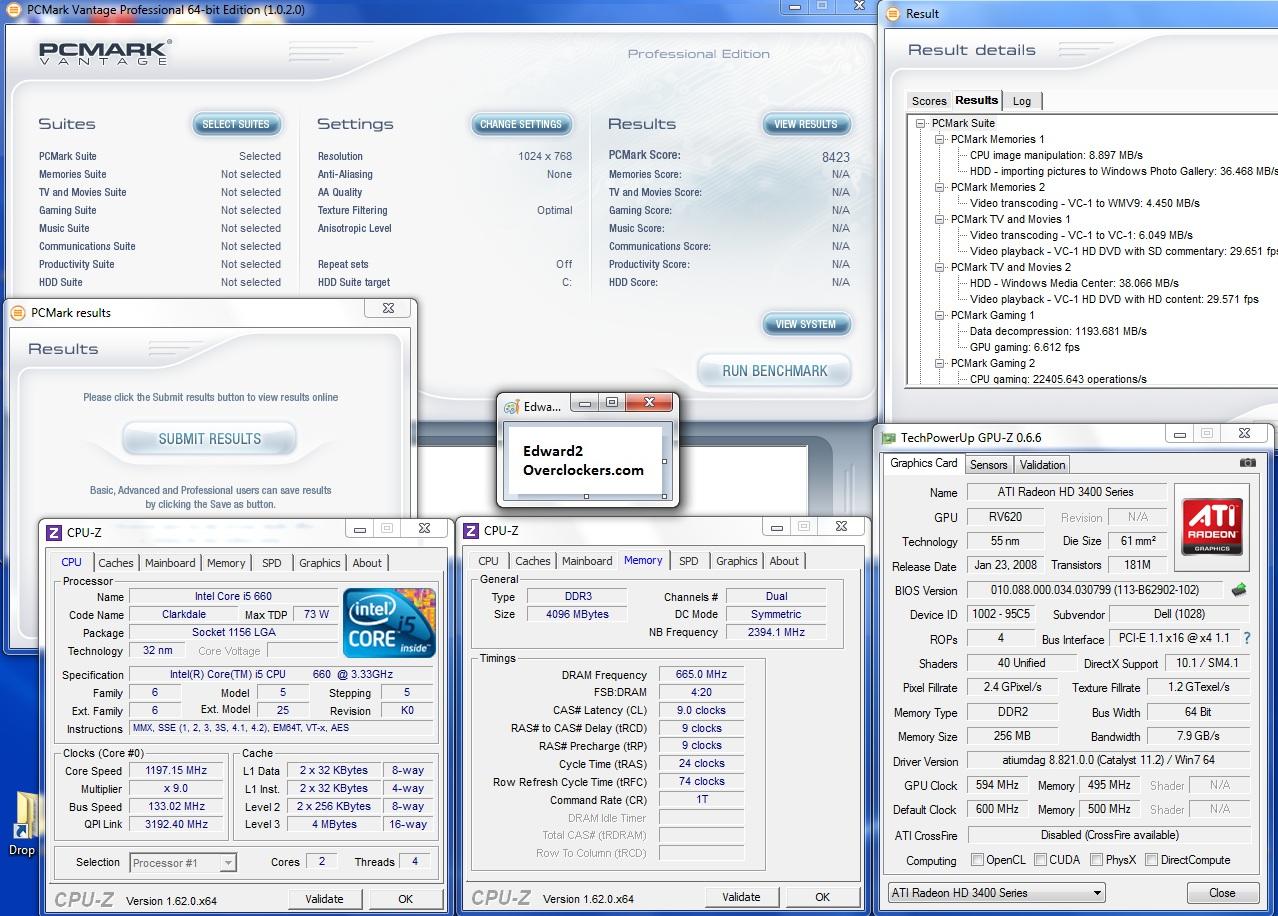Click the VIEW SYSTEM button
This screenshot has height=916, width=1278.
pos(806,324)
